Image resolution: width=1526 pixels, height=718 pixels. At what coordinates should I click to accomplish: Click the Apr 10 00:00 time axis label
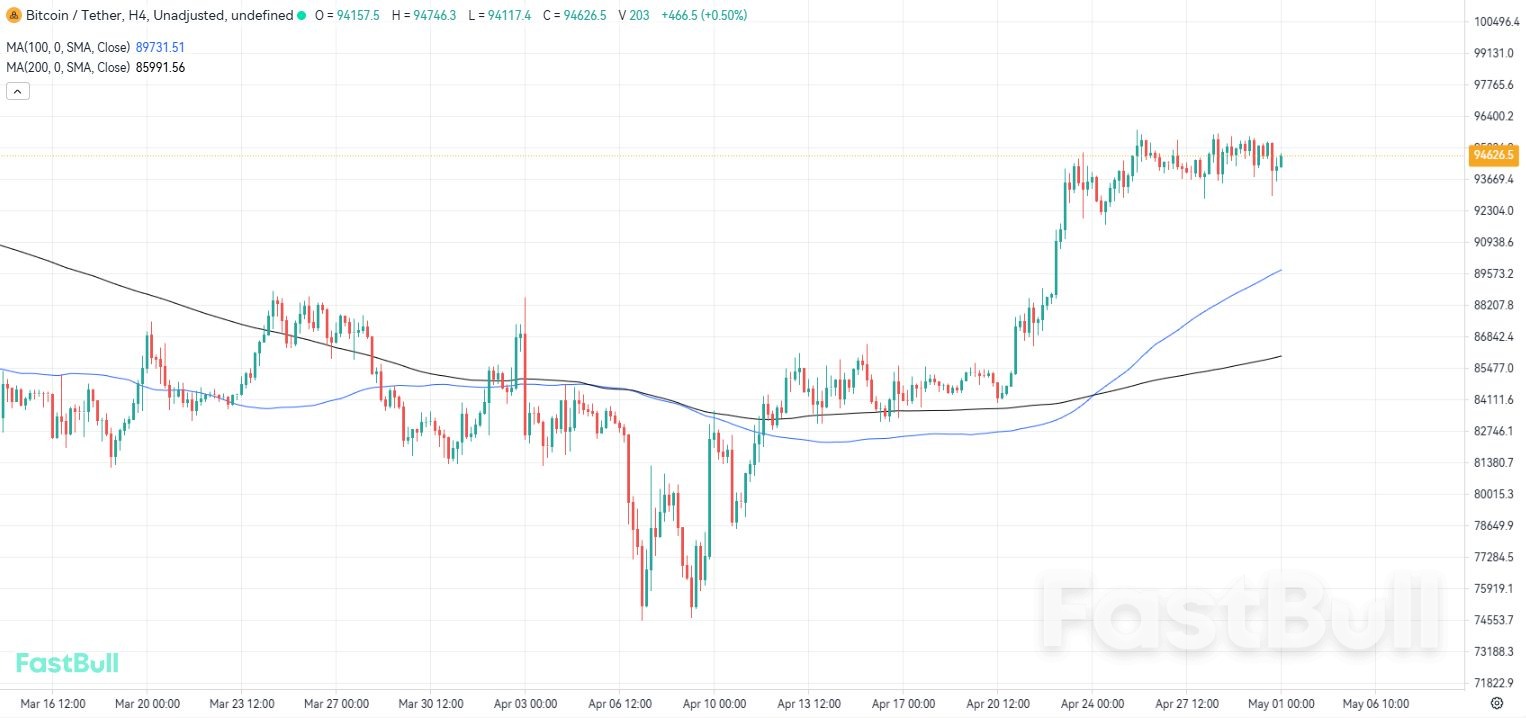pyautogui.click(x=714, y=704)
